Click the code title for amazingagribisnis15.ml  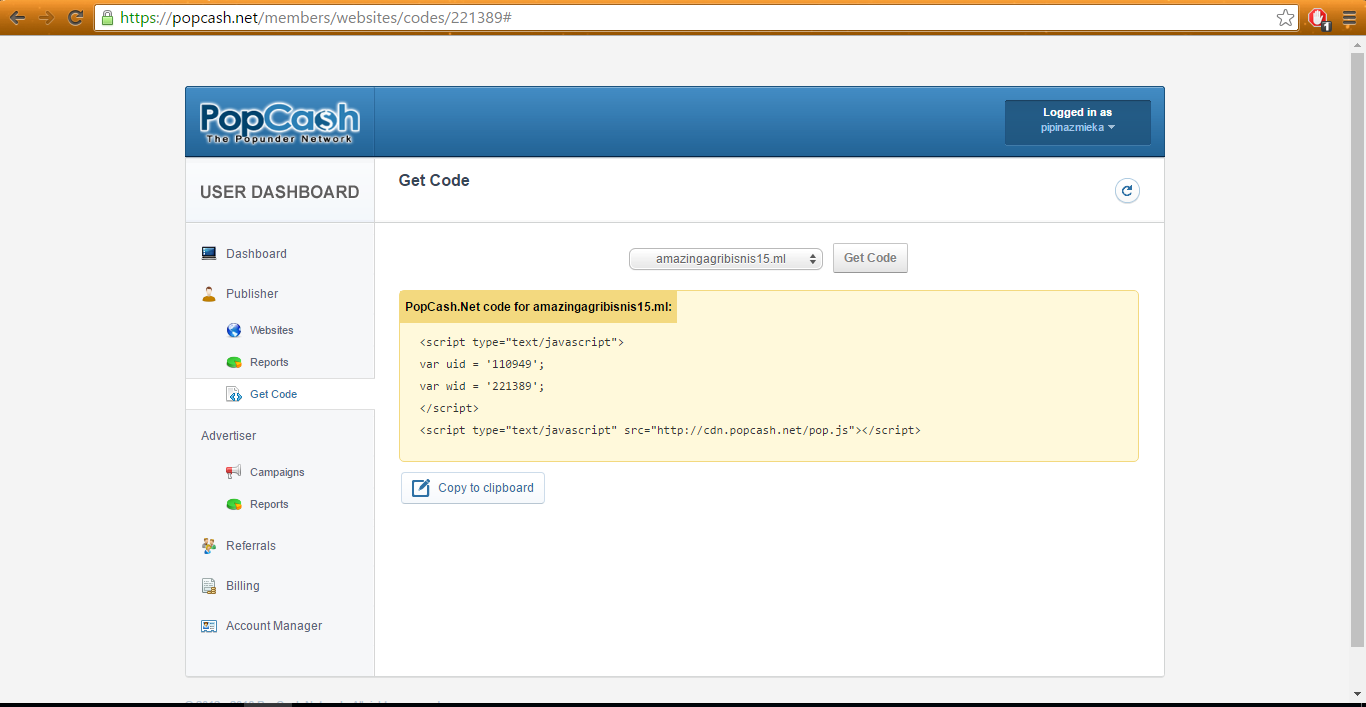(x=538, y=307)
